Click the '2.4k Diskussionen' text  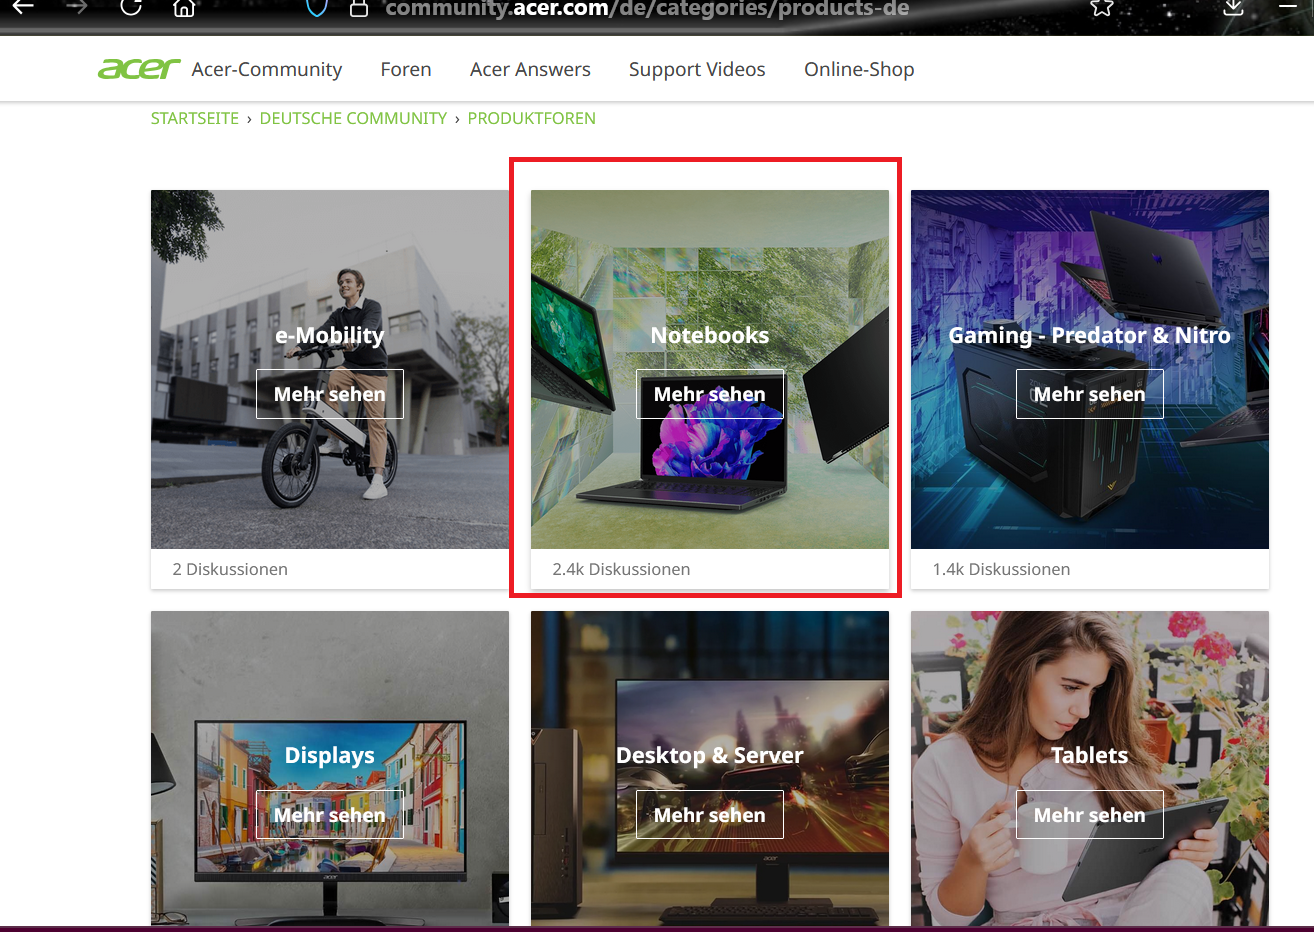[x=621, y=569]
